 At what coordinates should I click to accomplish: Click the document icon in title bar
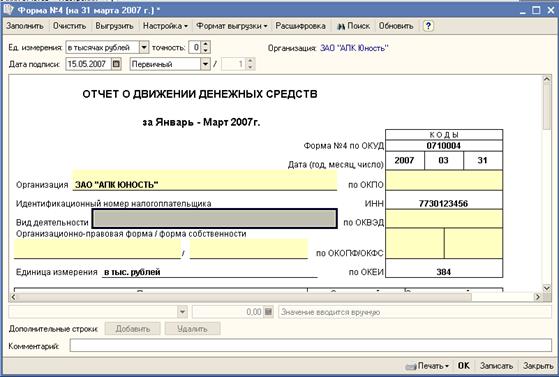[8, 10]
